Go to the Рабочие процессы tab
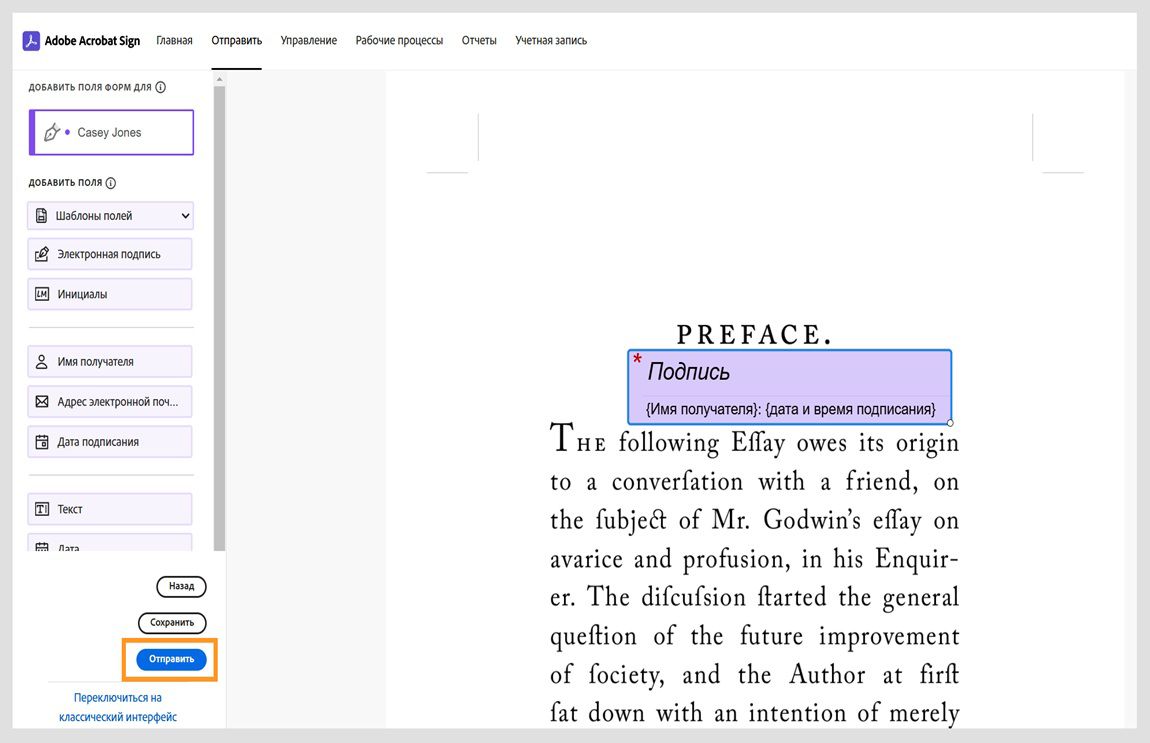1150x743 pixels. tap(399, 40)
